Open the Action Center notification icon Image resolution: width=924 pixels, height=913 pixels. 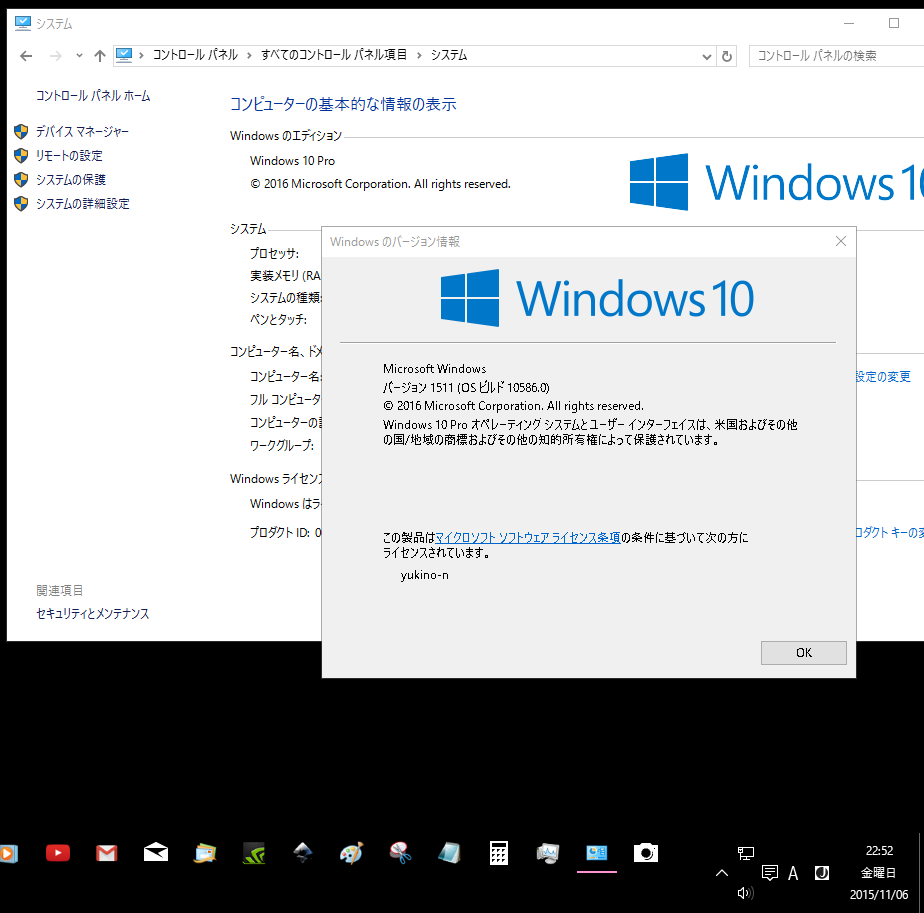click(770, 873)
